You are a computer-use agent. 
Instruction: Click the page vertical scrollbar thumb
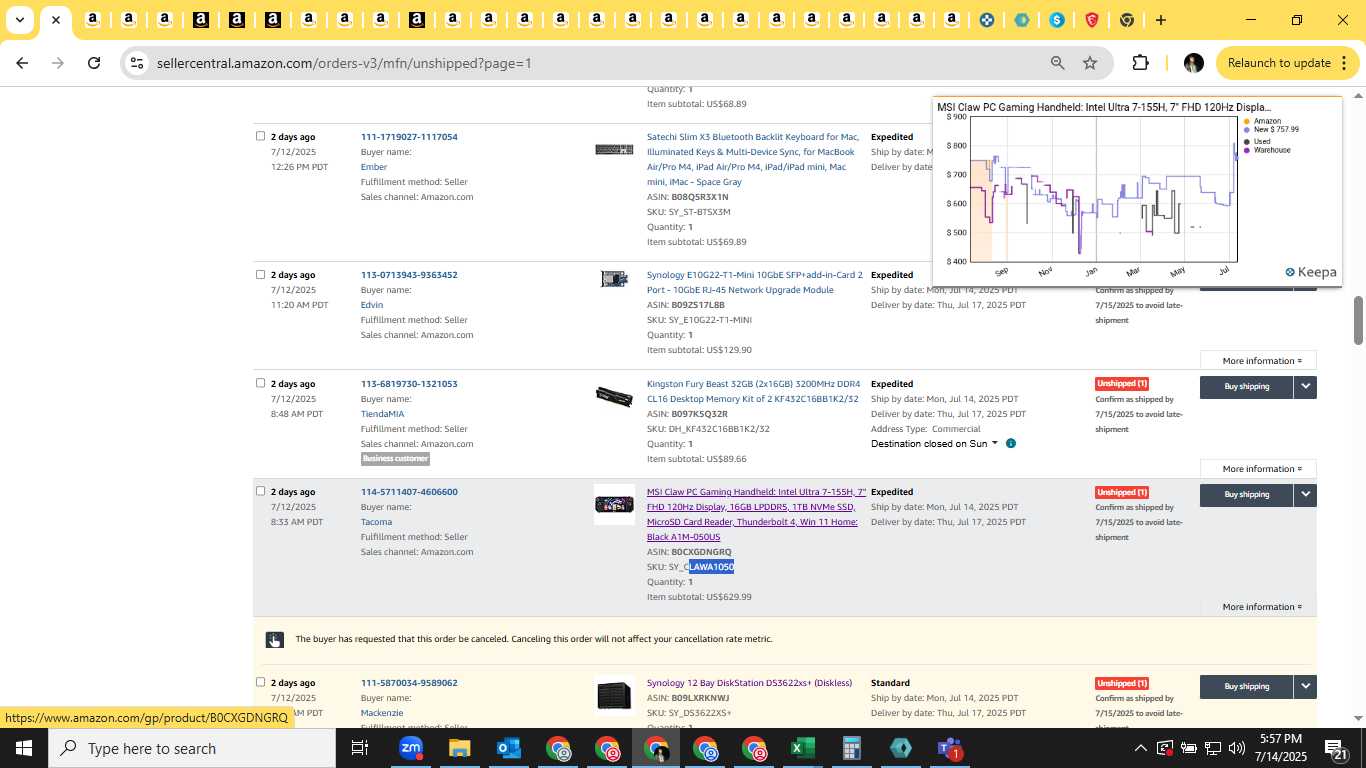point(1358,320)
